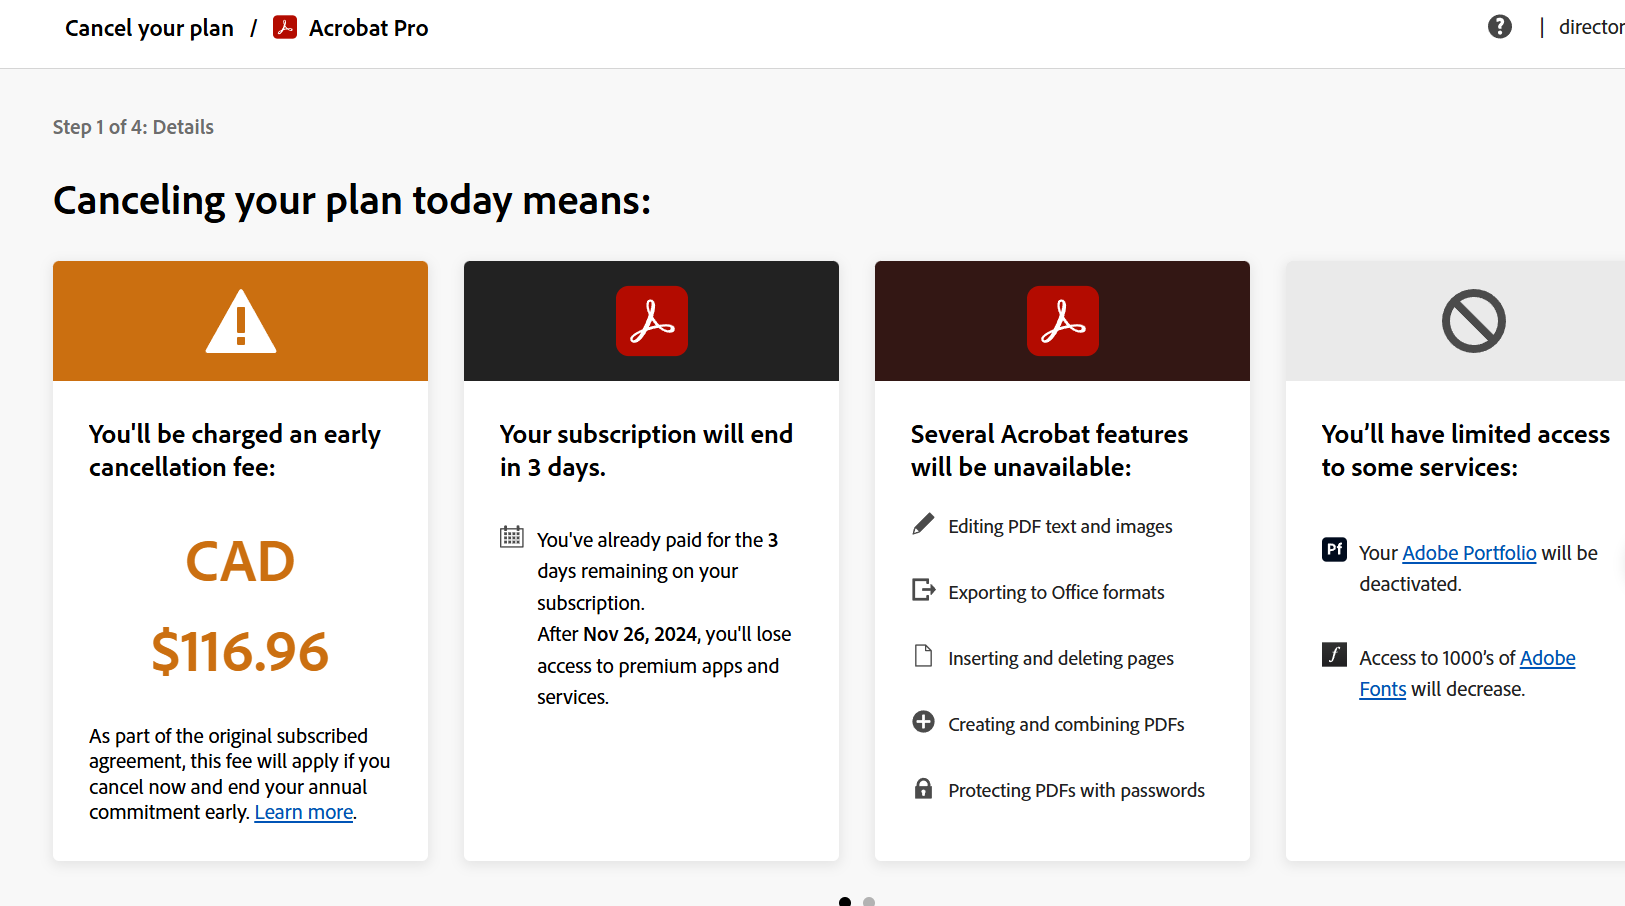This screenshot has width=1625, height=906.
Task: Click the lock icon for Protecting PDFs
Action: click(923, 788)
